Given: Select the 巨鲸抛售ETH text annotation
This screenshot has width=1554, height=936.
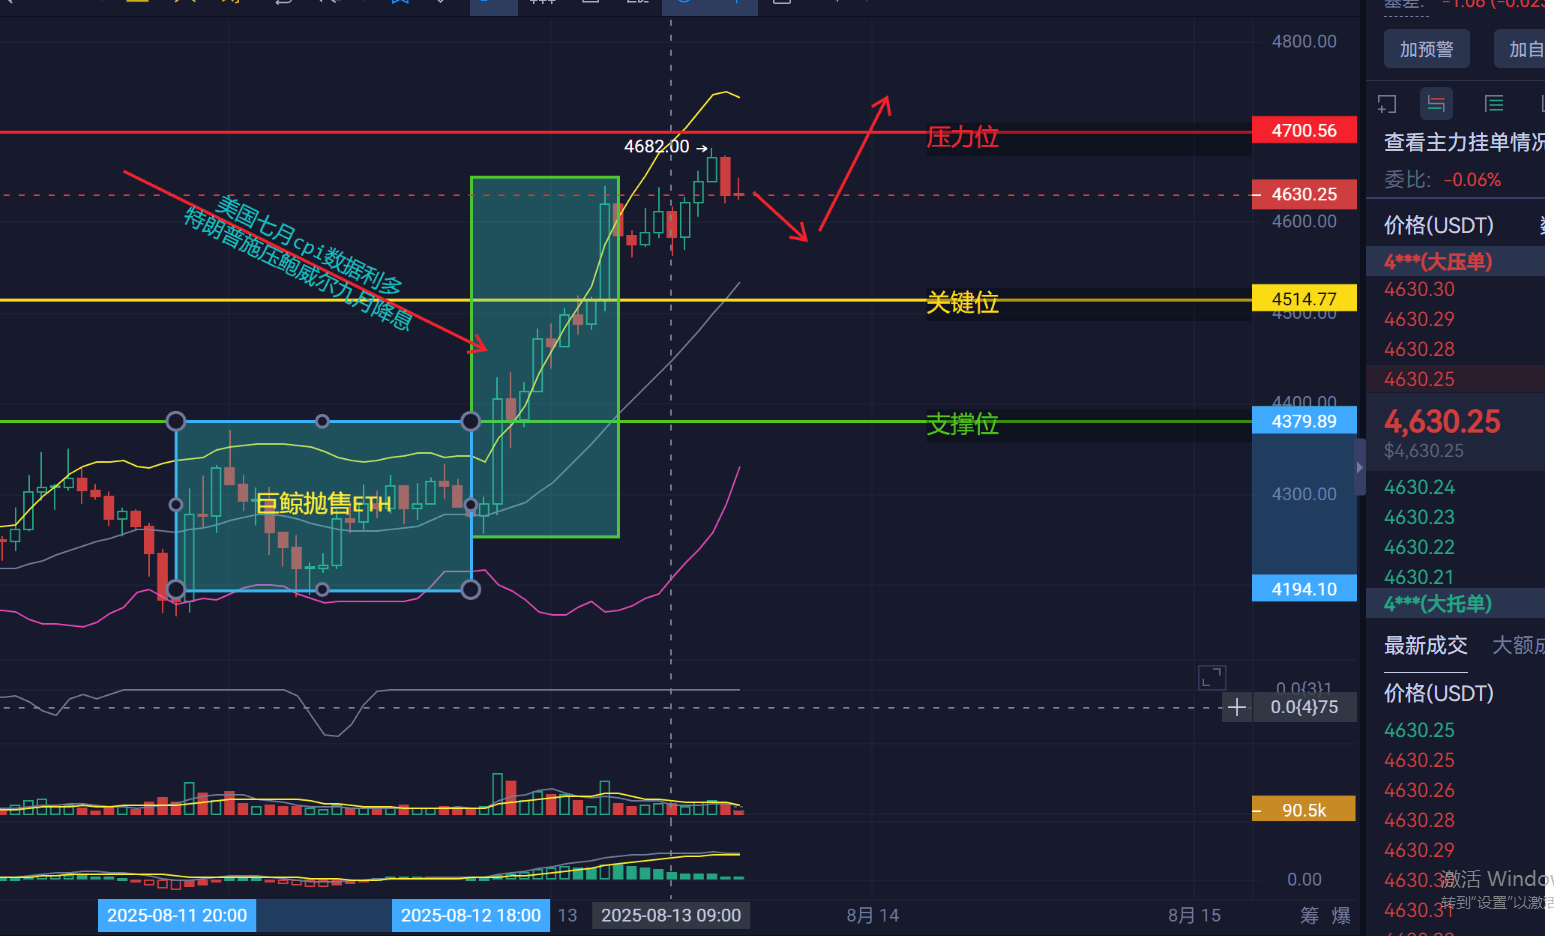Looking at the screenshot, I should (324, 503).
